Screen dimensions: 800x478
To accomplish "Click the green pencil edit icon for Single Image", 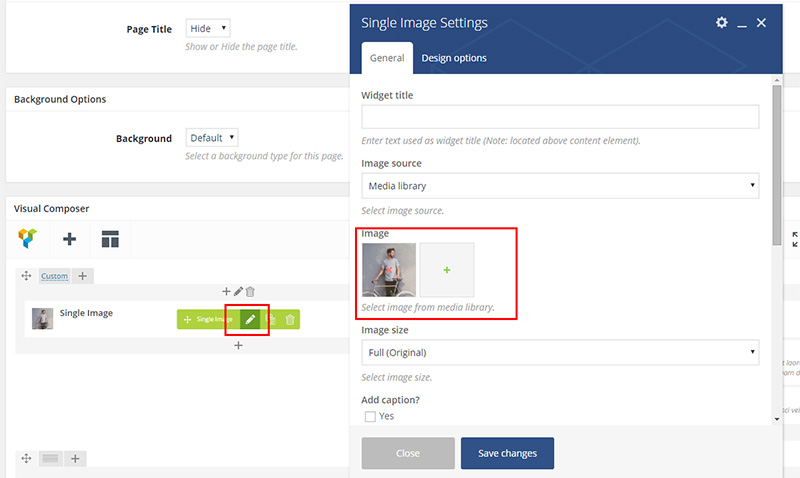I will coord(250,319).
